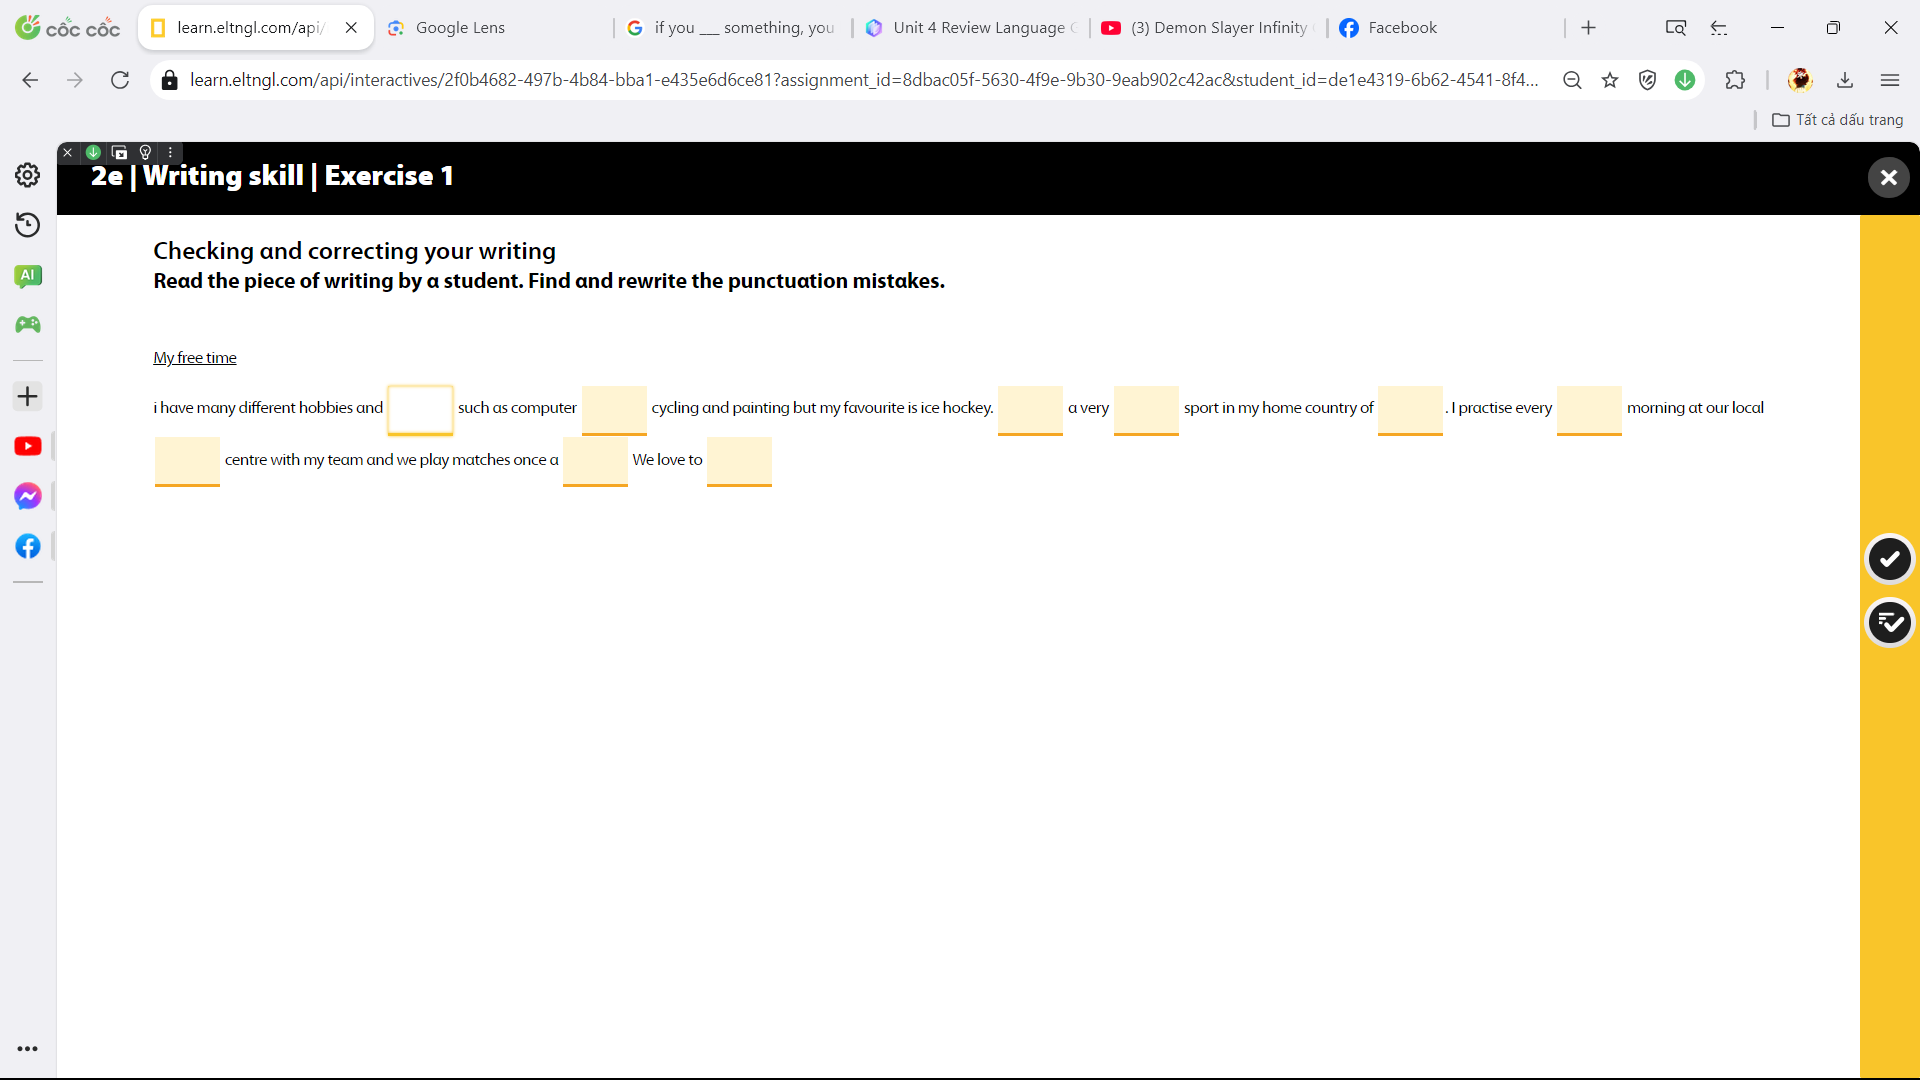The image size is (1920, 1080).
Task: Click the lightbulb icon in mini toolbar
Action: click(x=145, y=152)
